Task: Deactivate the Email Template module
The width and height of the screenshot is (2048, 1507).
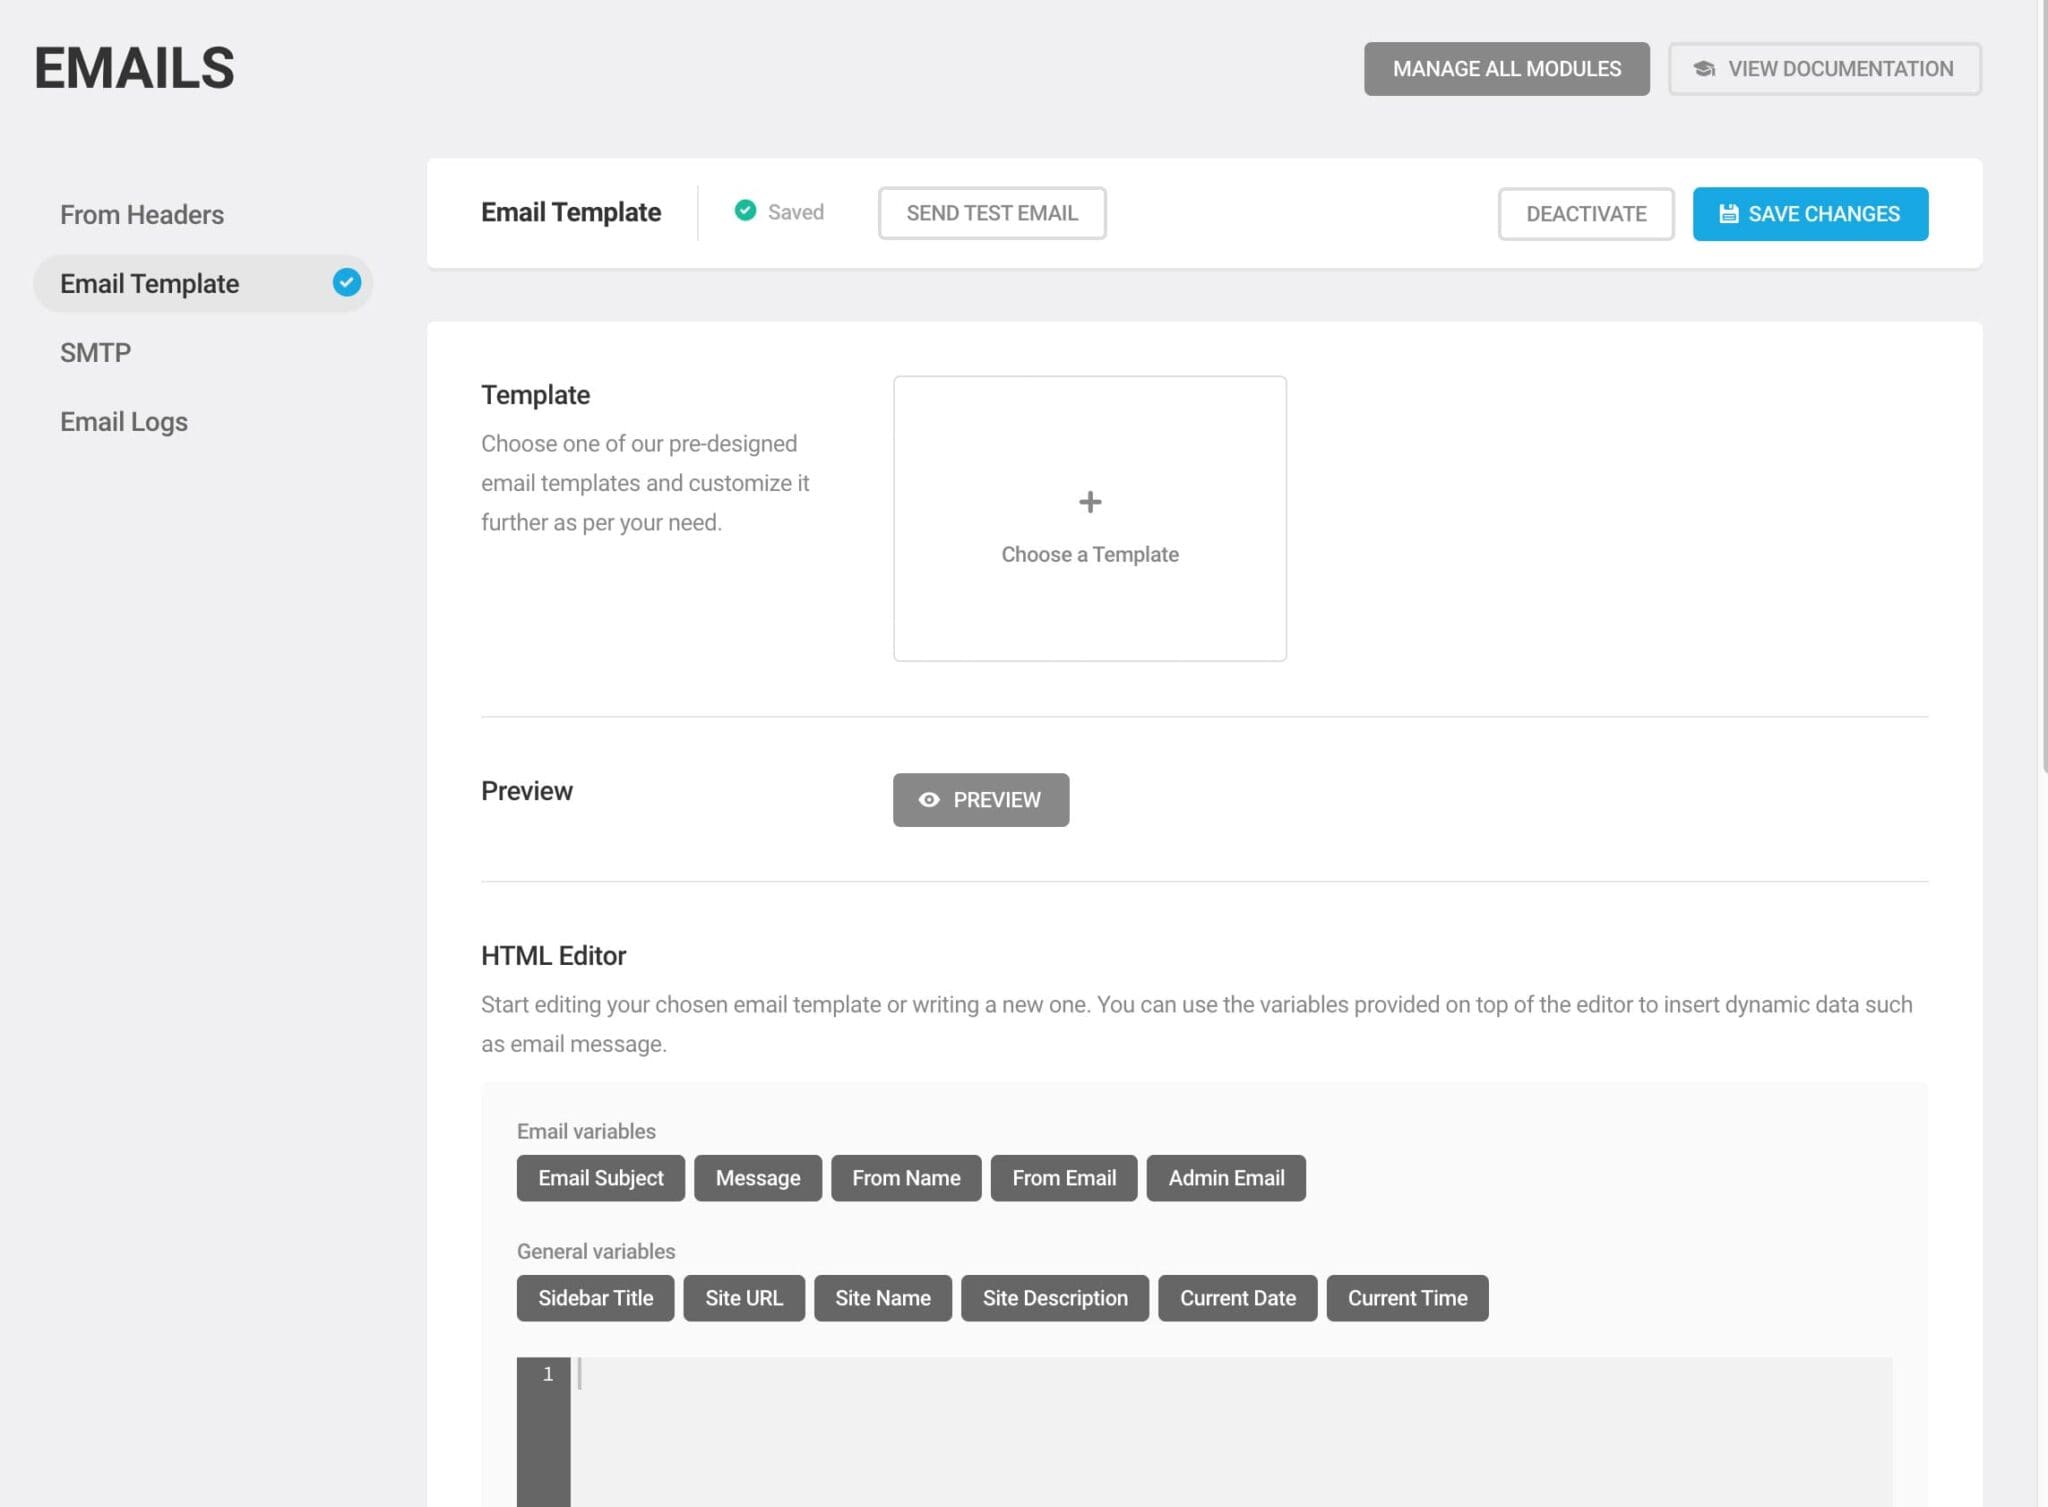Action: [x=1585, y=214]
